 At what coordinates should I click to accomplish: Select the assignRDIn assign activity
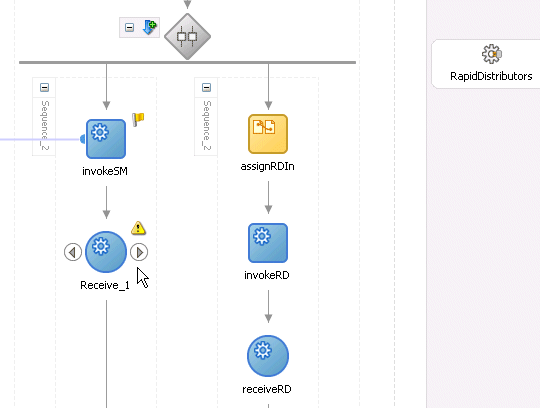click(x=268, y=134)
